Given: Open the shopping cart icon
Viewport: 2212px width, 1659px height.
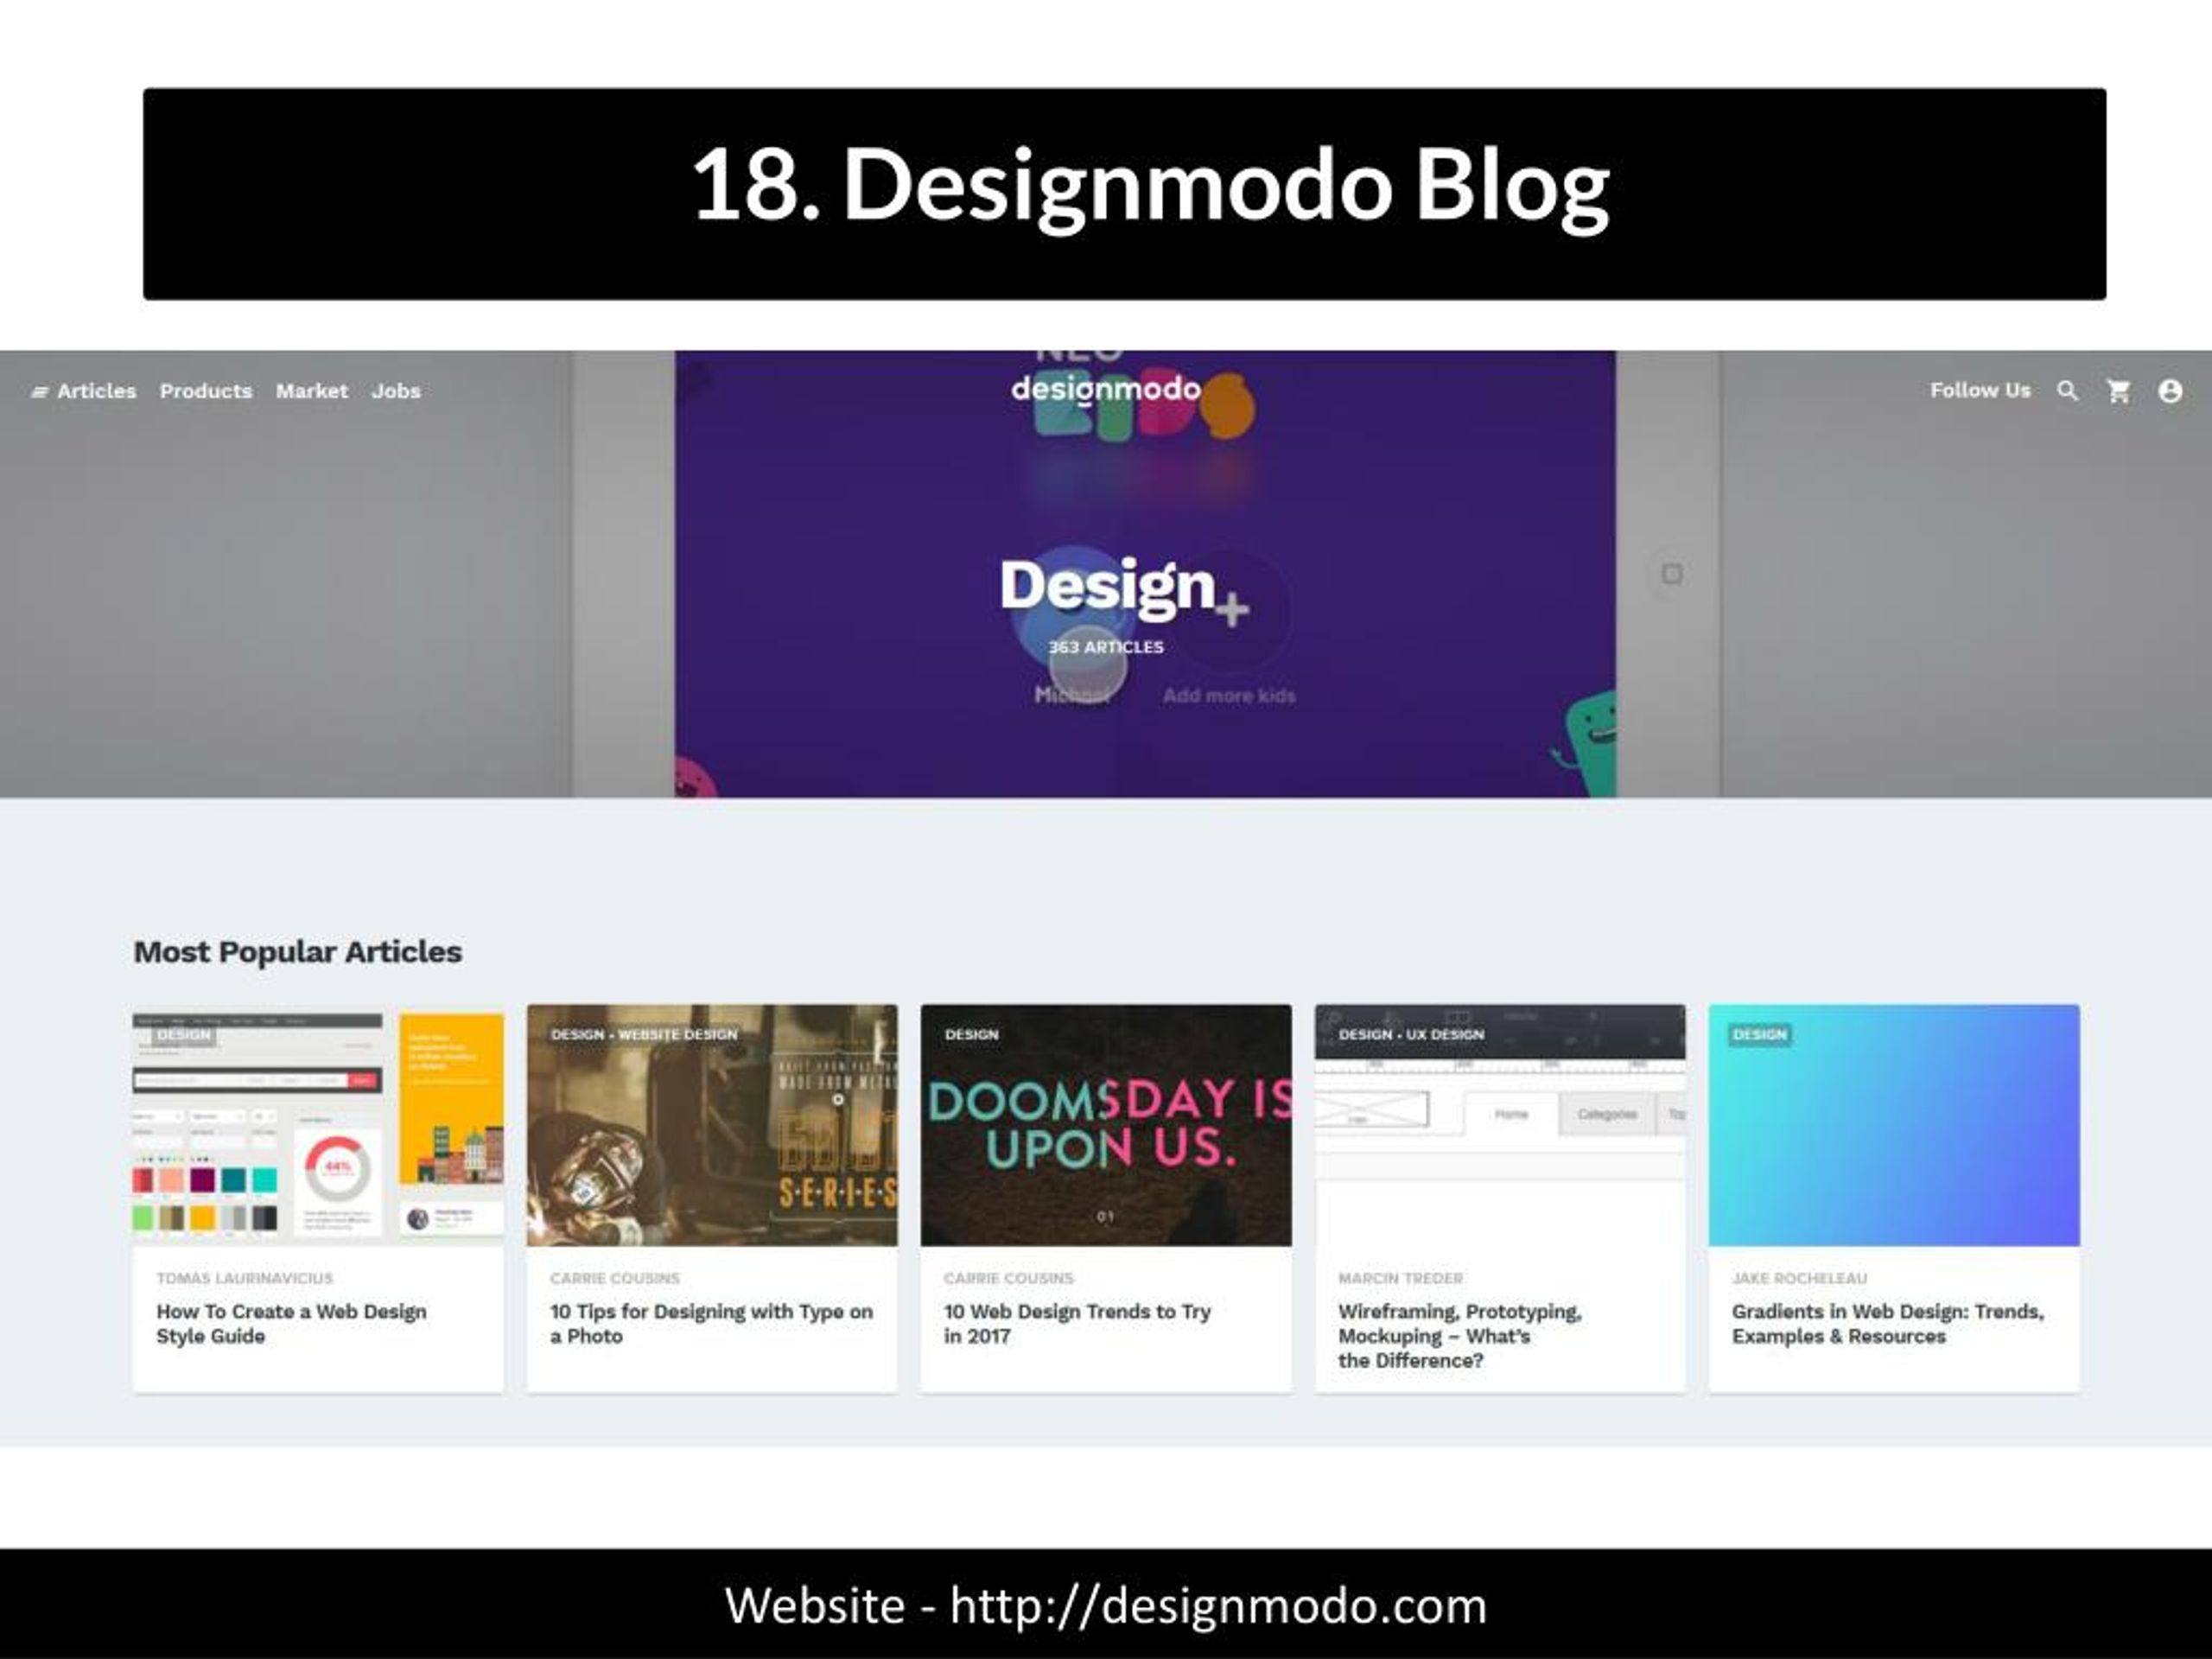Looking at the screenshot, I should tap(2118, 391).
